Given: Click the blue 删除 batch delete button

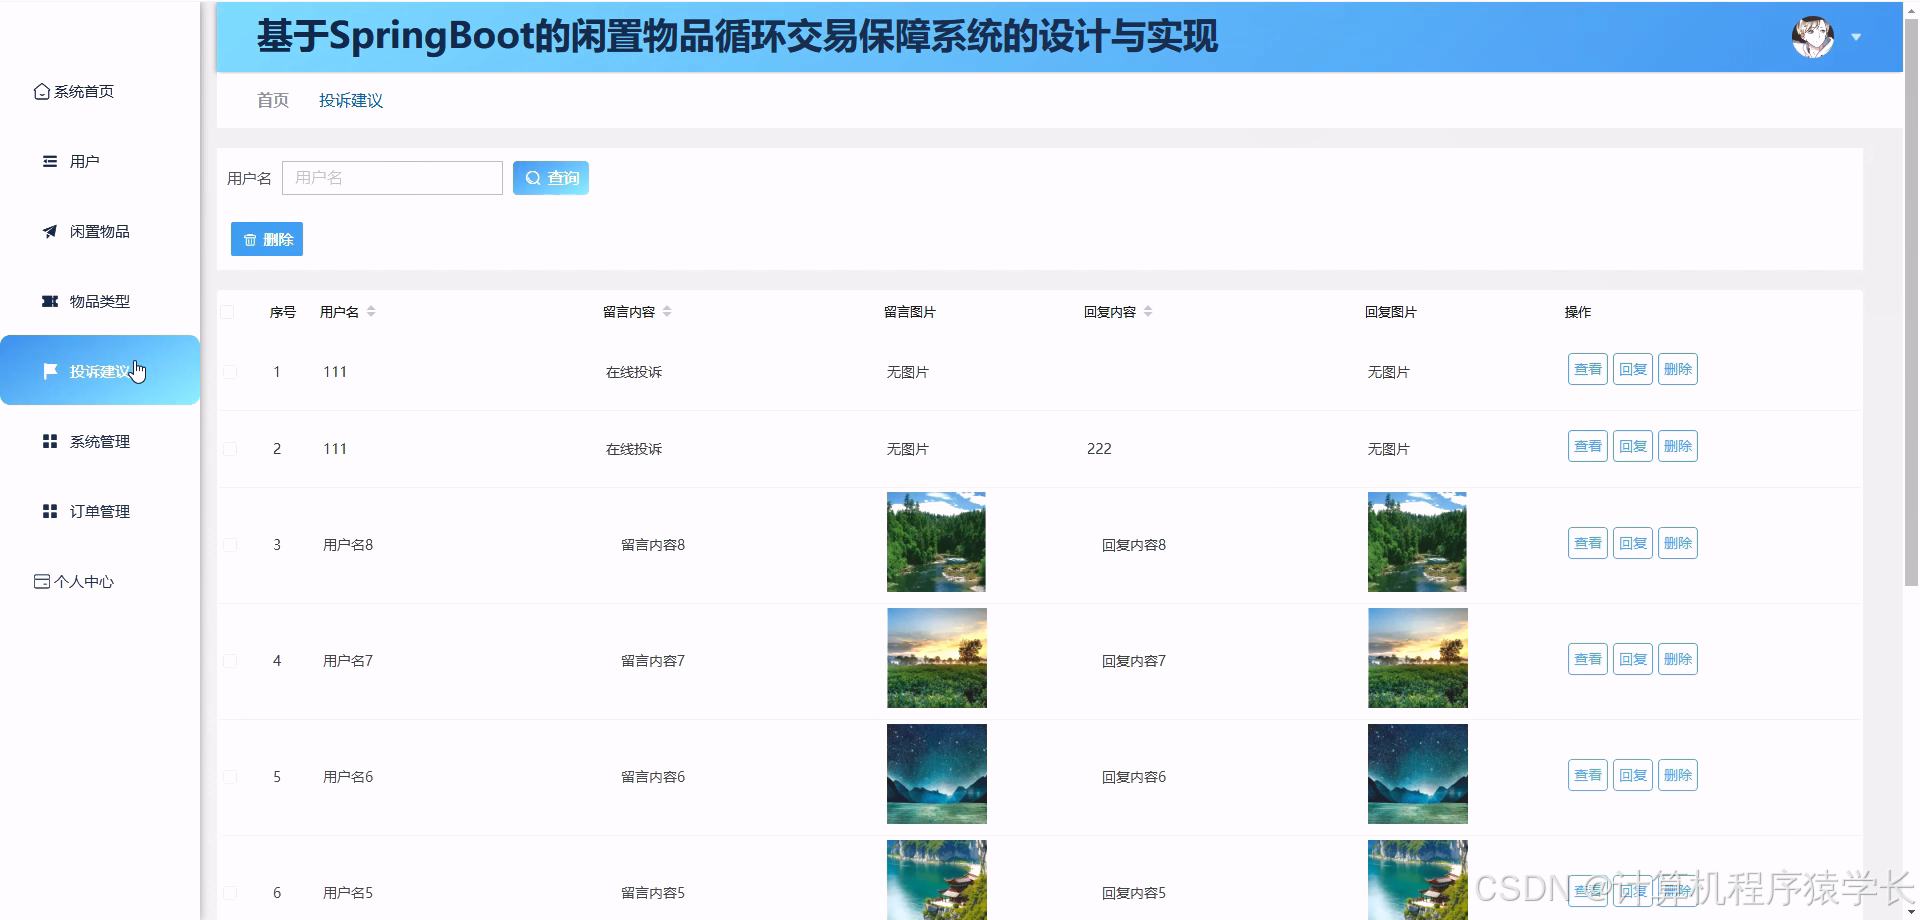Looking at the screenshot, I should [x=267, y=240].
